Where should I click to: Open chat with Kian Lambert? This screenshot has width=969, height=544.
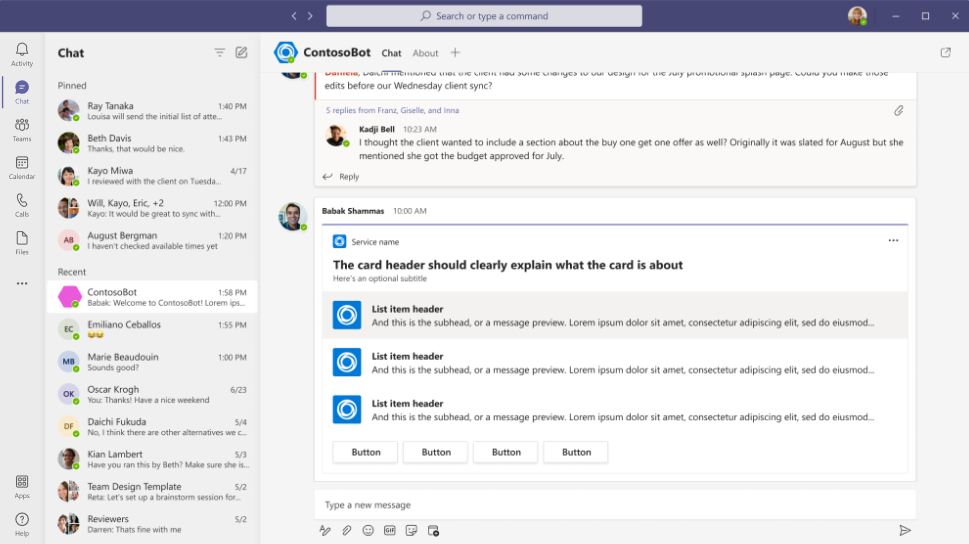click(153, 459)
